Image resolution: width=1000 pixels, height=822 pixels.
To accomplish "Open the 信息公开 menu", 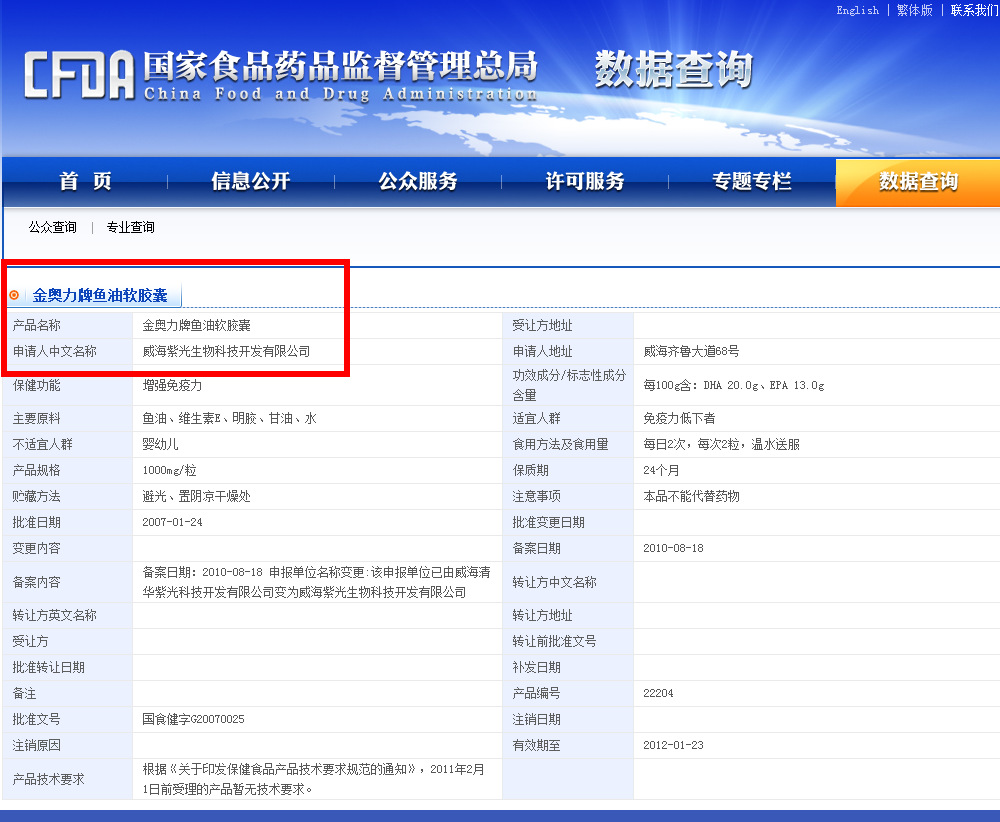I will (x=248, y=182).
